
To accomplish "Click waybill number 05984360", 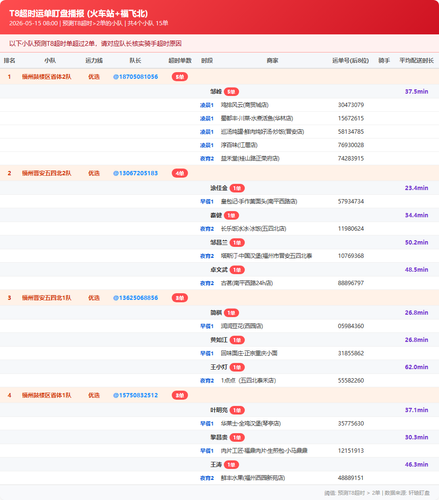I will coord(351,326).
